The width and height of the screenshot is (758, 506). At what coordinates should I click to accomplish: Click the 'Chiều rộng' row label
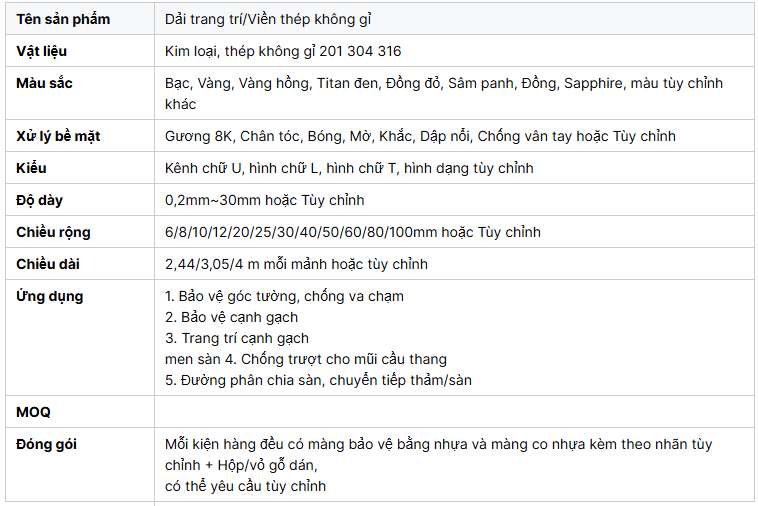click(x=53, y=232)
